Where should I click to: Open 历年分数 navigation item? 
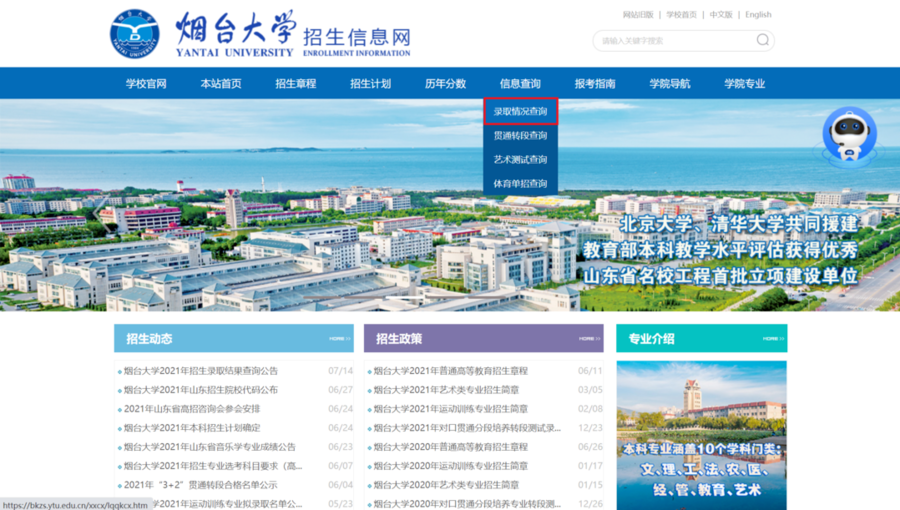[x=445, y=83]
